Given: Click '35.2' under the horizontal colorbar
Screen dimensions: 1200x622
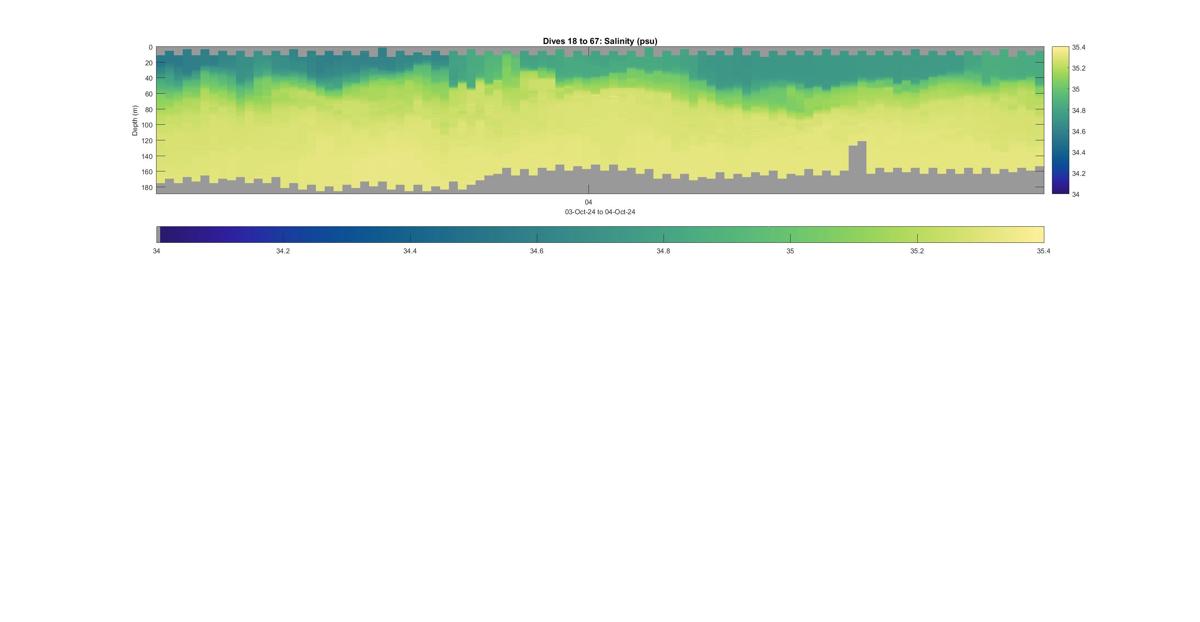Looking at the screenshot, I should (917, 251).
